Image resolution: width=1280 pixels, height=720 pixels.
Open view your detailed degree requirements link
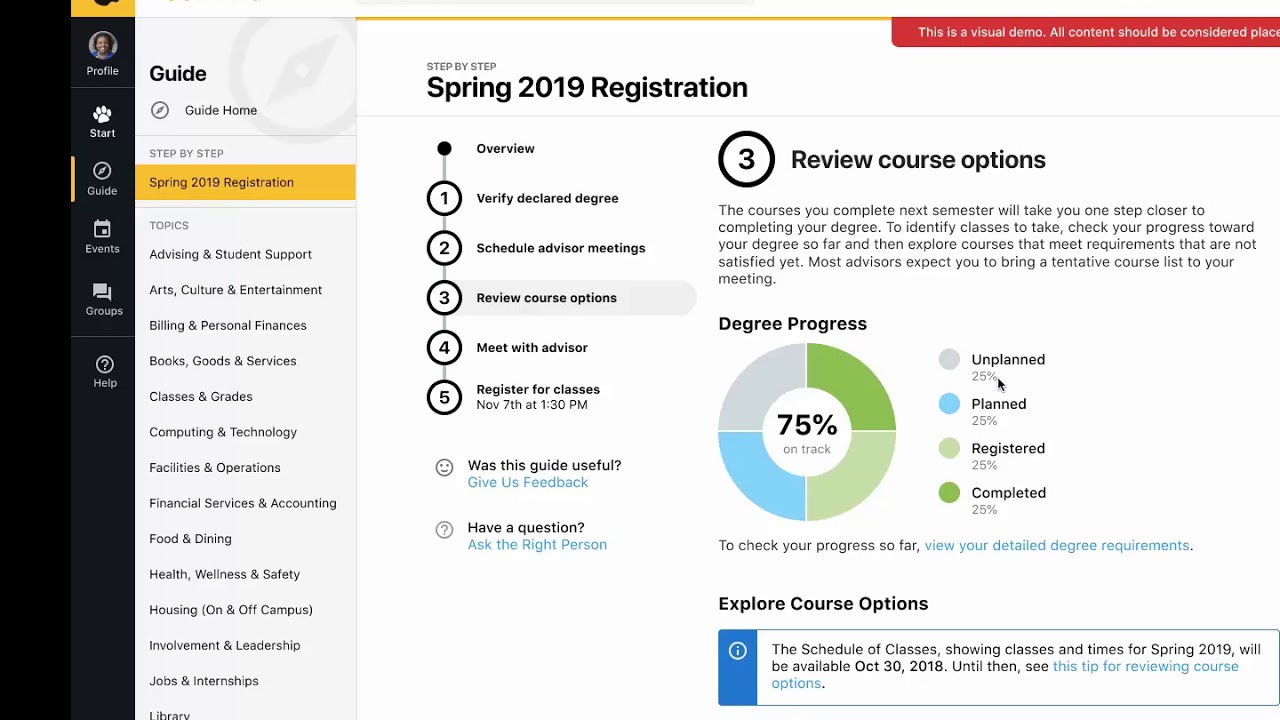point(1057,545)
